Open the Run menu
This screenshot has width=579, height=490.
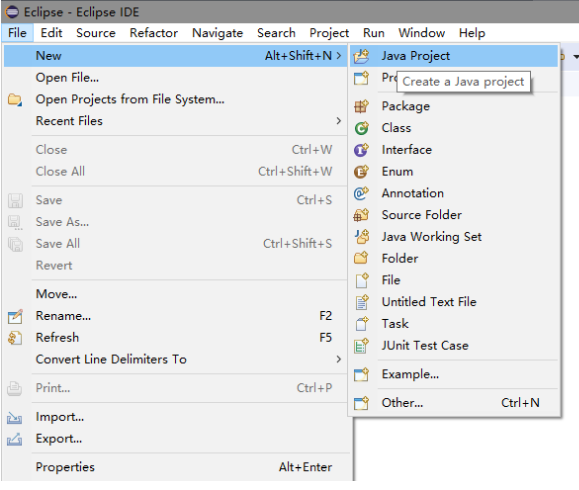click(x=374, y=33)
